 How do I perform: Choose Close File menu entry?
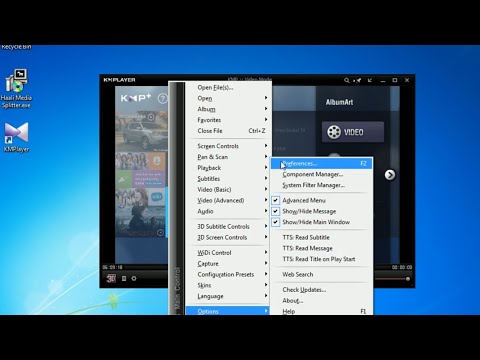point(229,131)
